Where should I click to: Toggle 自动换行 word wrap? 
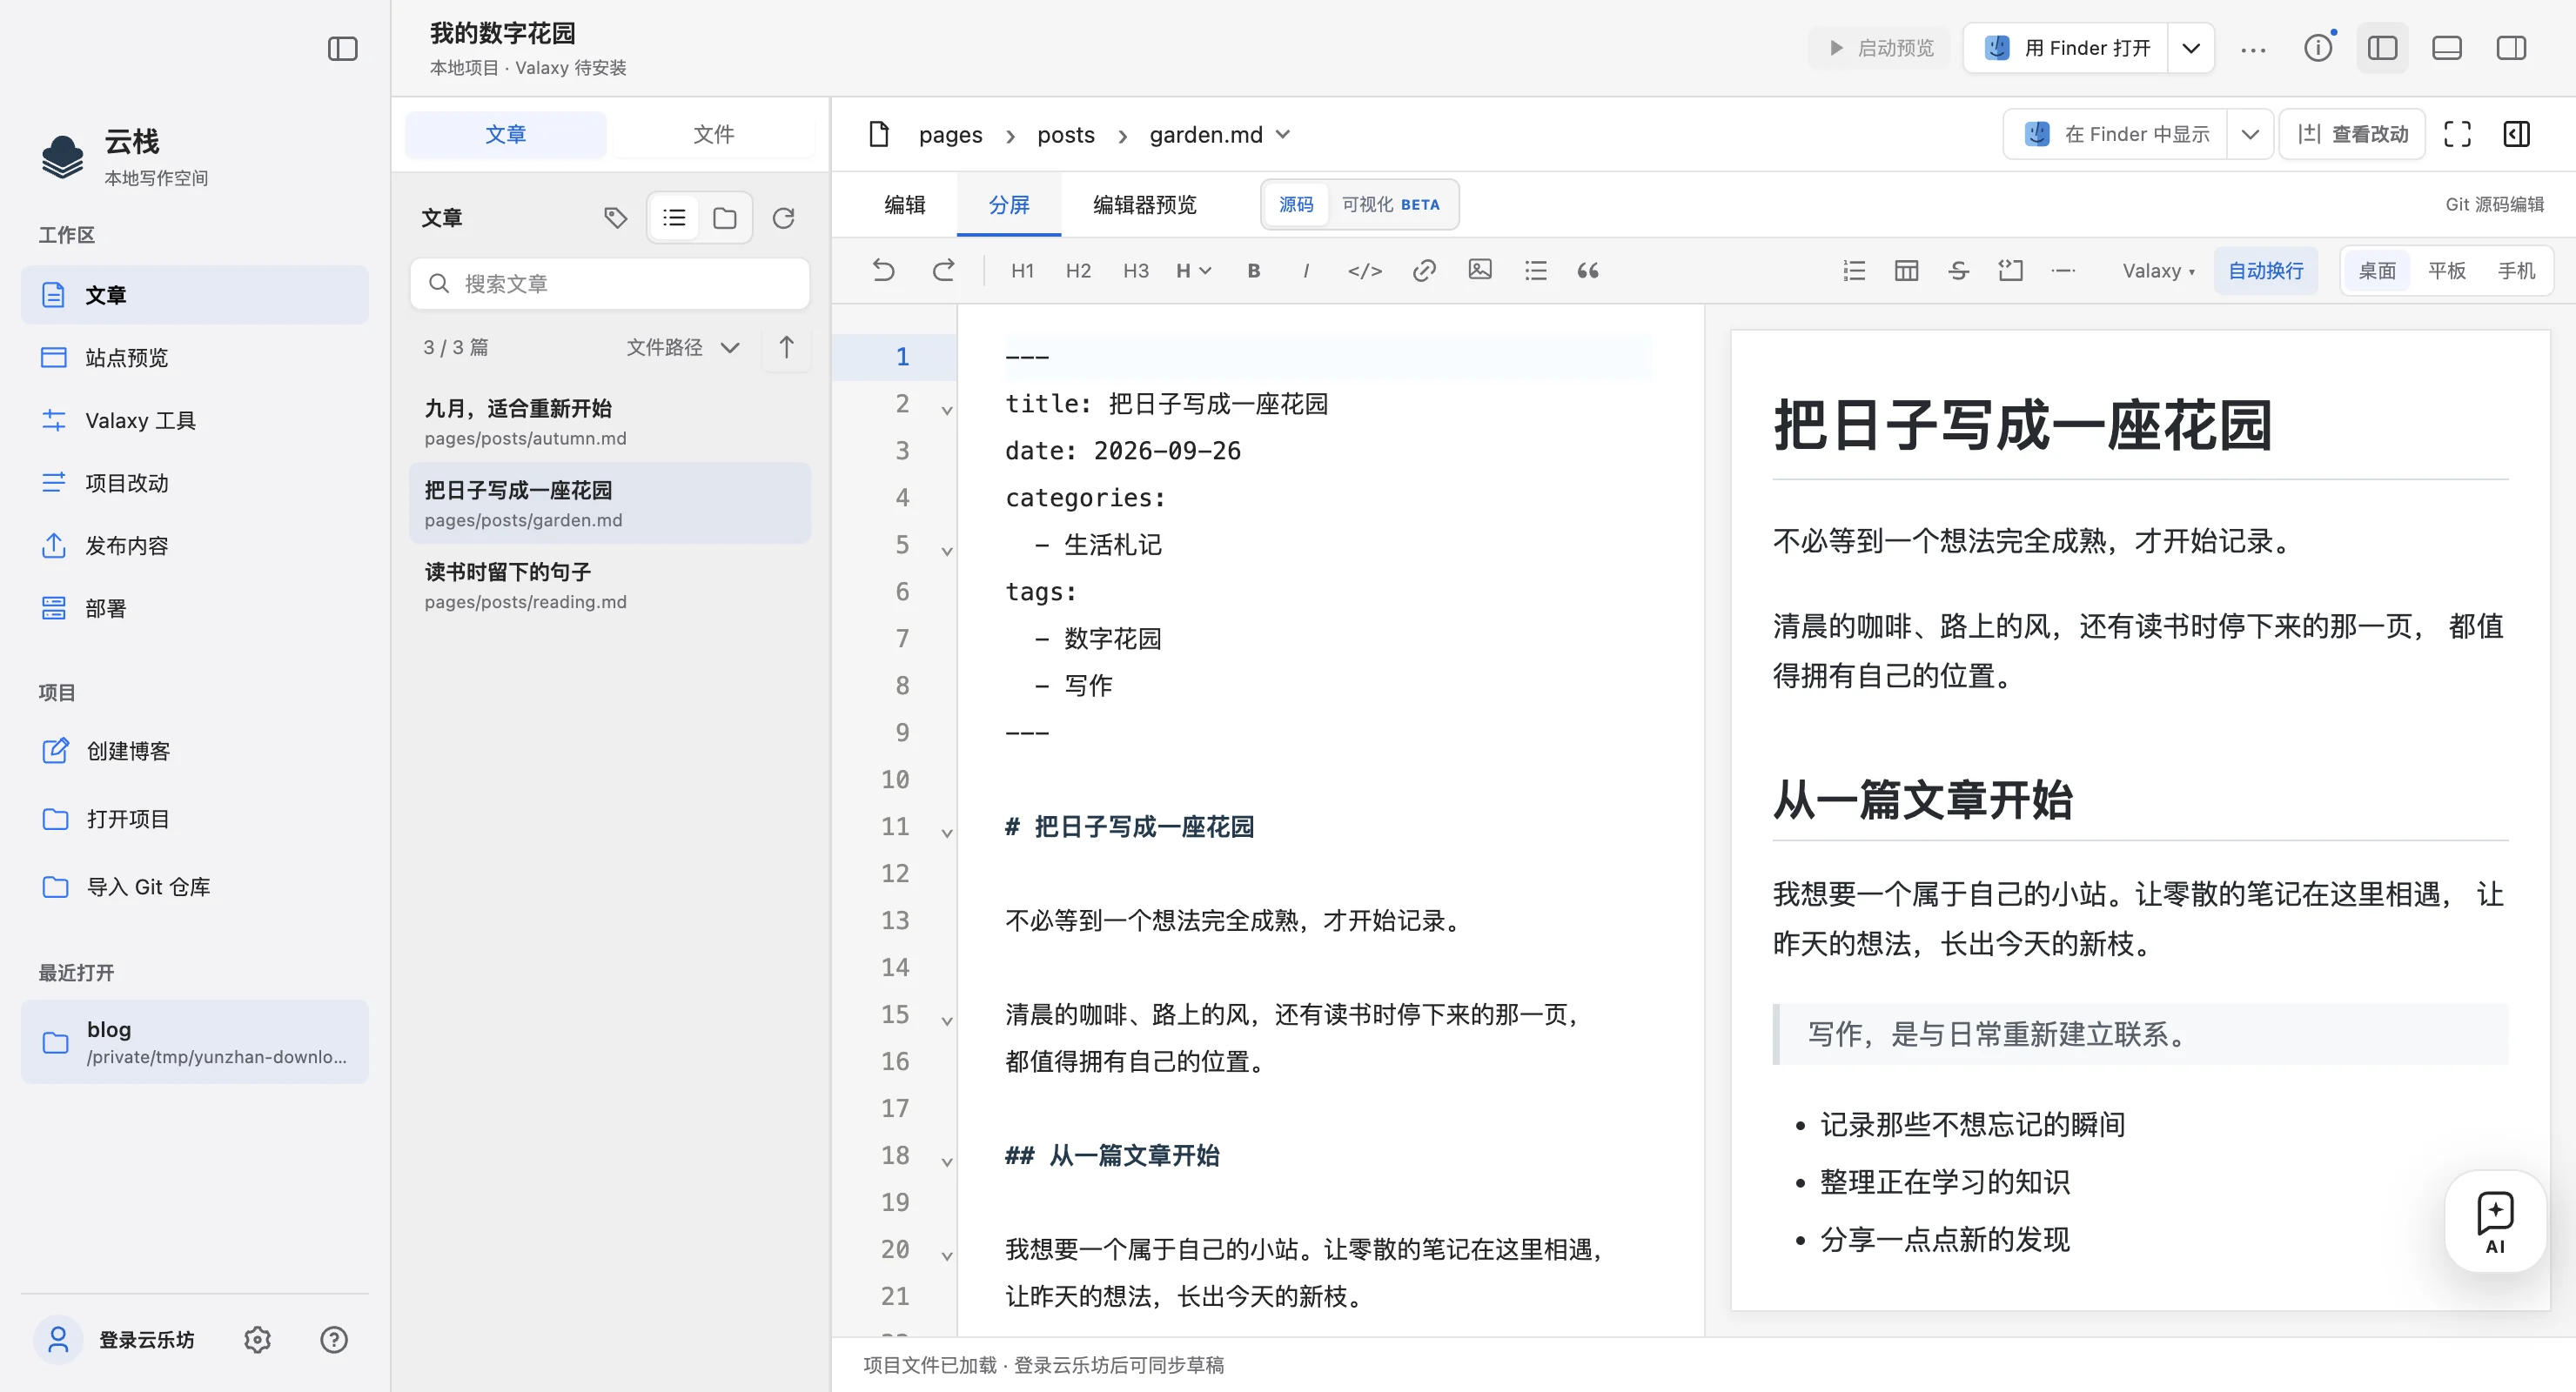point(2265,270)
